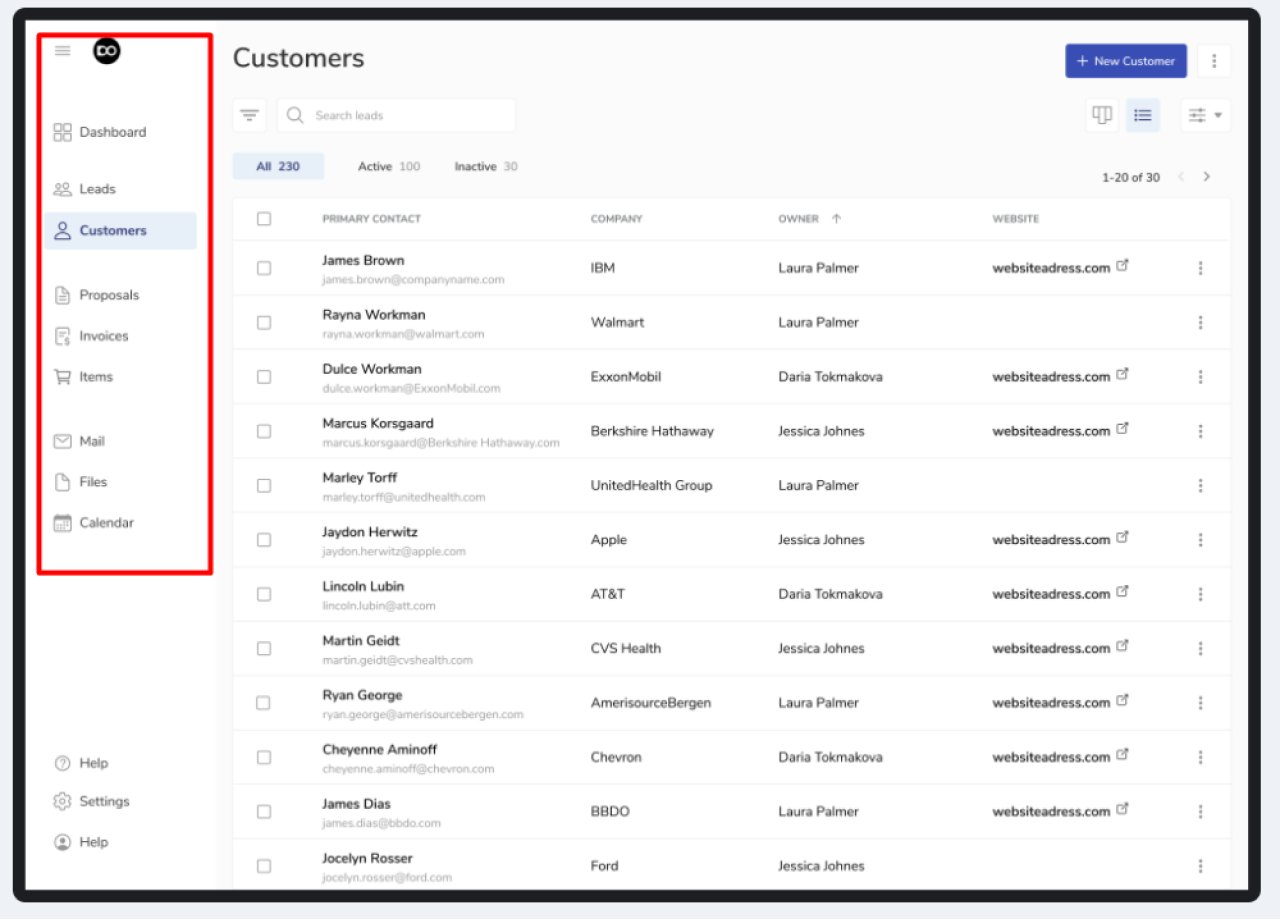Open the filter options icon
This screenshot has width=1280, height=920.
coord(249,114)
